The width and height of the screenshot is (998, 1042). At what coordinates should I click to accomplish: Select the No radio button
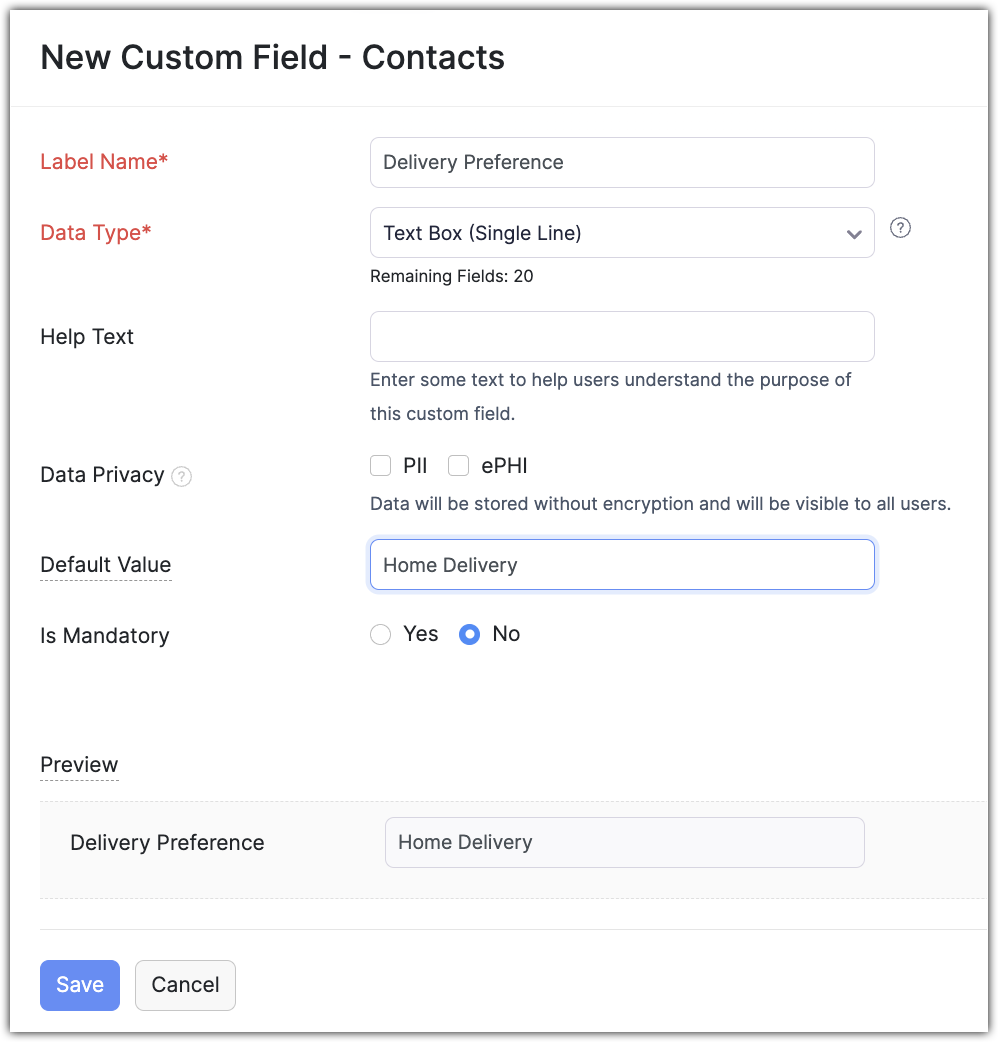click(469, 635)
